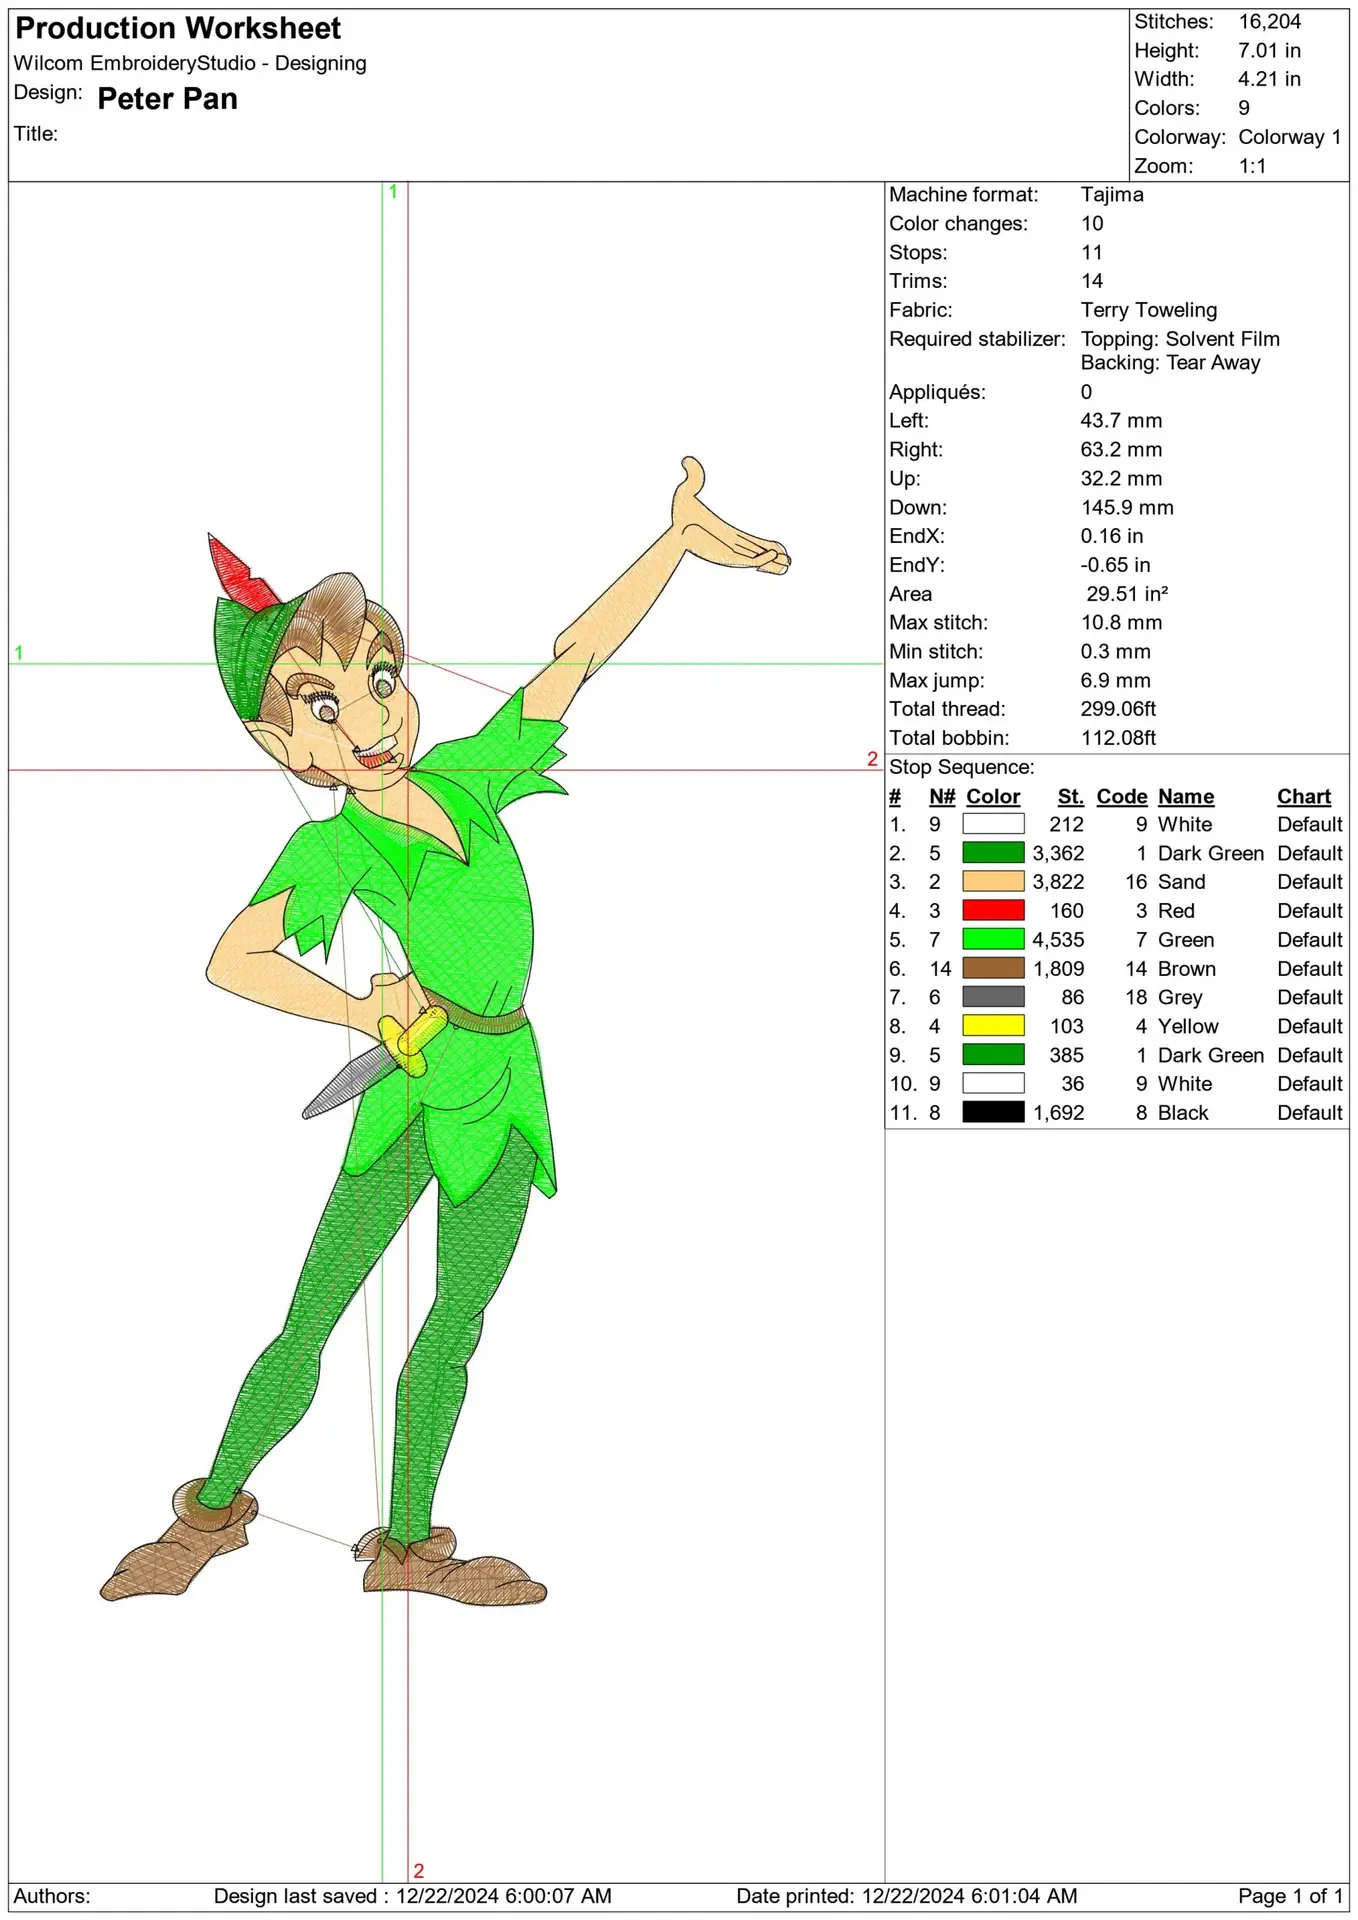
Task: Click the Width value '4.21 in'
Action: tap(1269, 79)
